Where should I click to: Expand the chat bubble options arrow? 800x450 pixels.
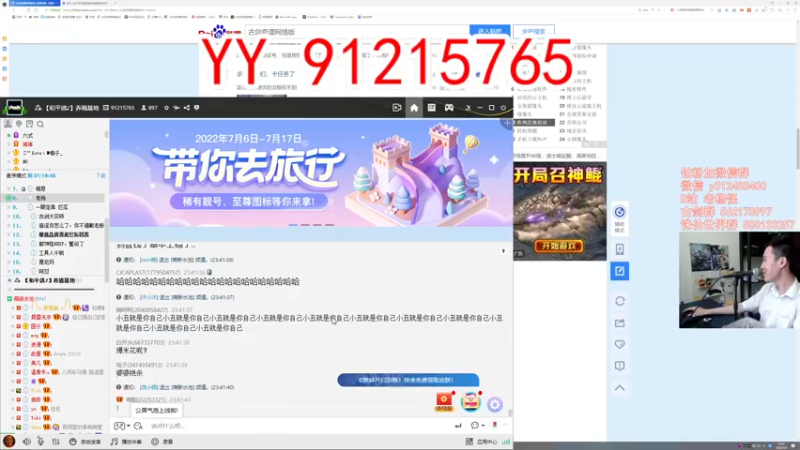483,426
